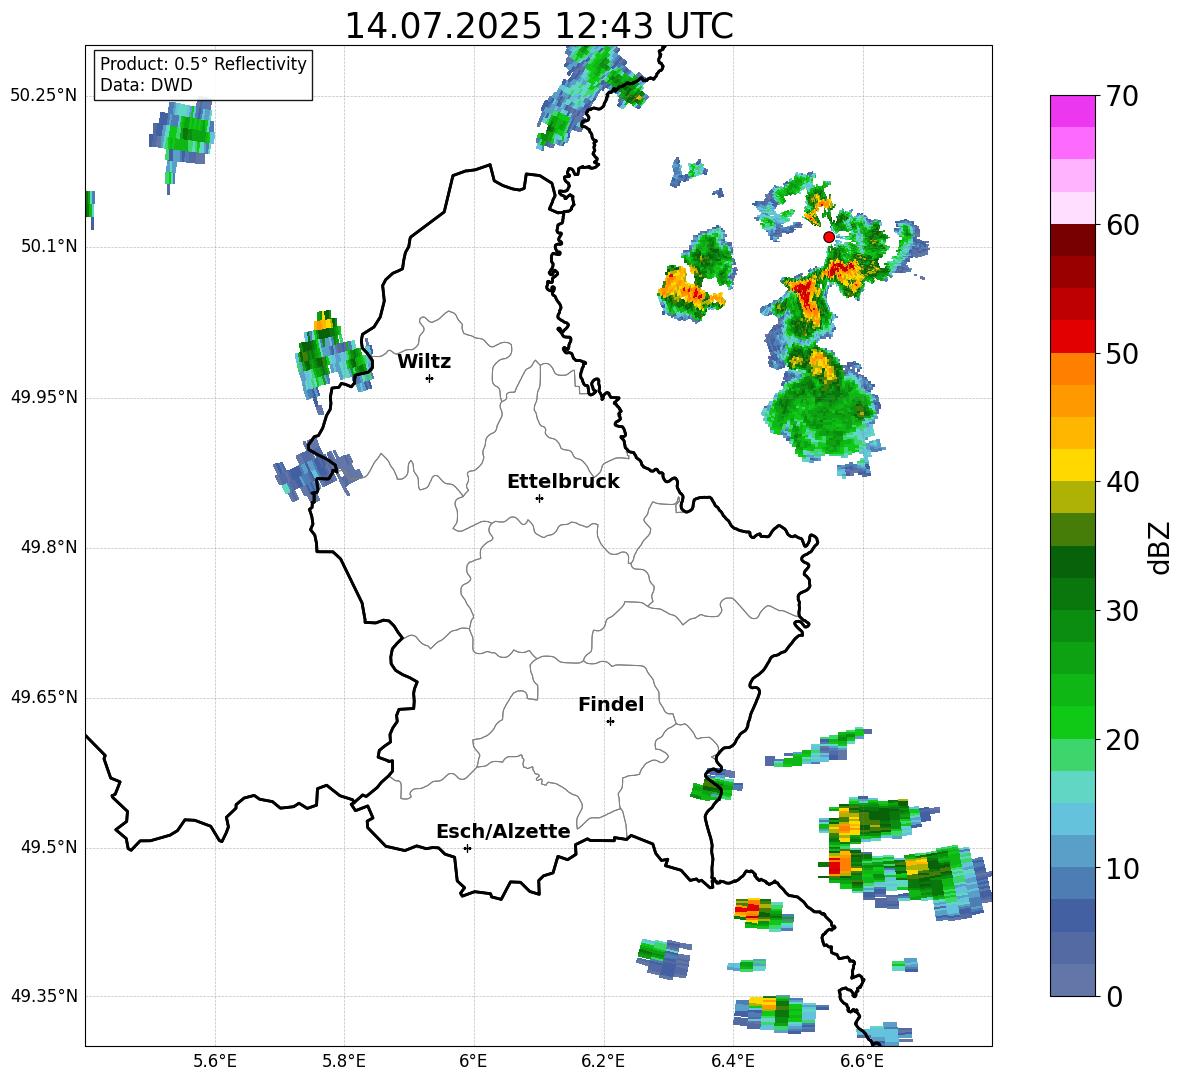Image resolution: width=1184 pixels, height=1081 pixels.
Task: Click the "Product: 0.5° Reflectivity" legend line
Action: (203, 63)
